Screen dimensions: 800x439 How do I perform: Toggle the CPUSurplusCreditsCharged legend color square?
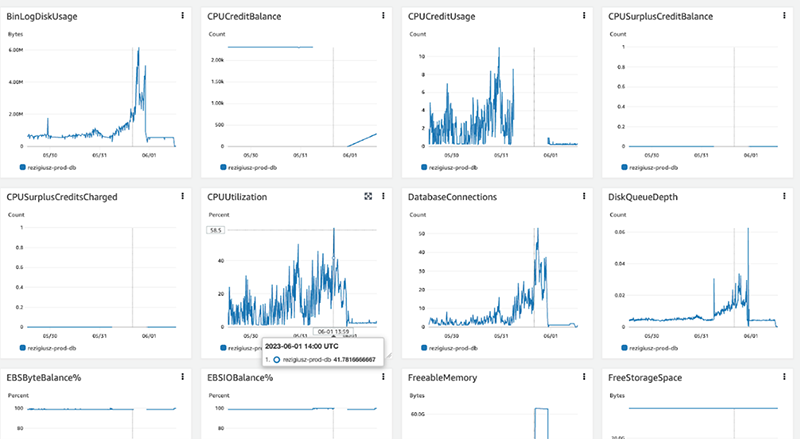22,348
